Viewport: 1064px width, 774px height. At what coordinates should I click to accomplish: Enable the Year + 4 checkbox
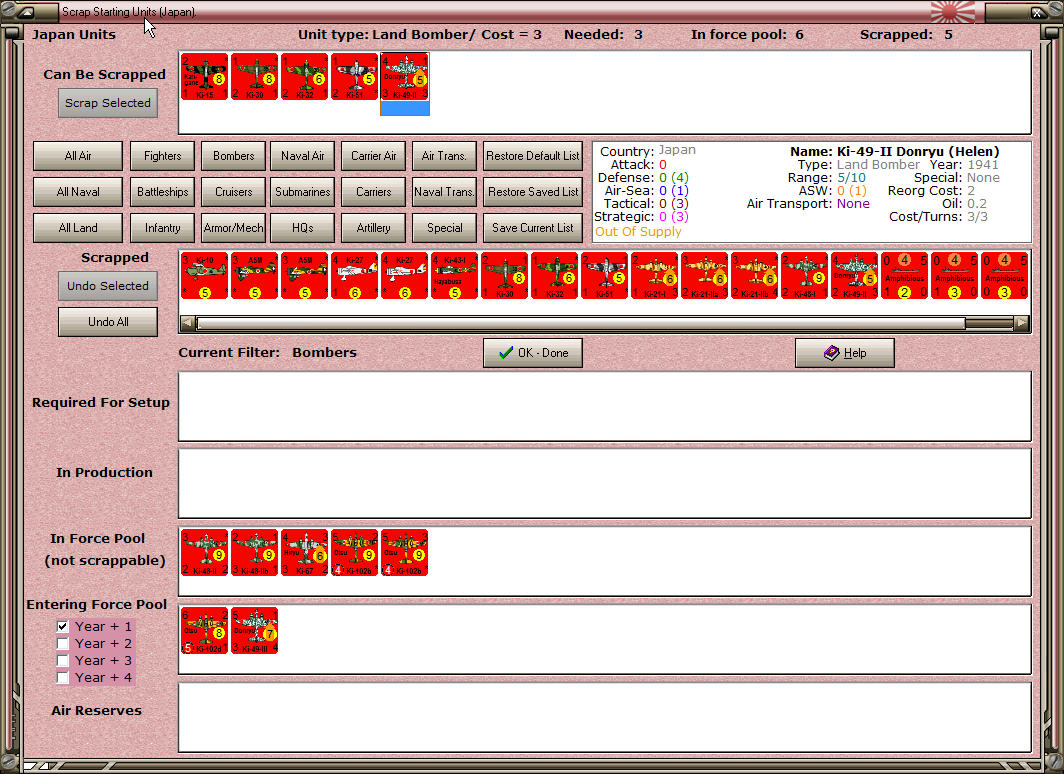(x=62, y=677)
